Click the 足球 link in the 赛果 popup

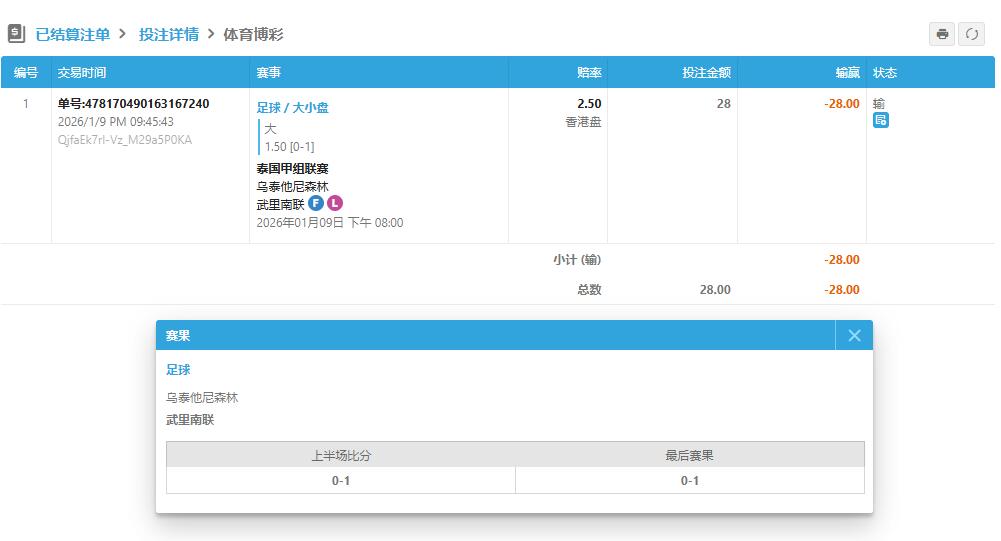coord(178,370)
